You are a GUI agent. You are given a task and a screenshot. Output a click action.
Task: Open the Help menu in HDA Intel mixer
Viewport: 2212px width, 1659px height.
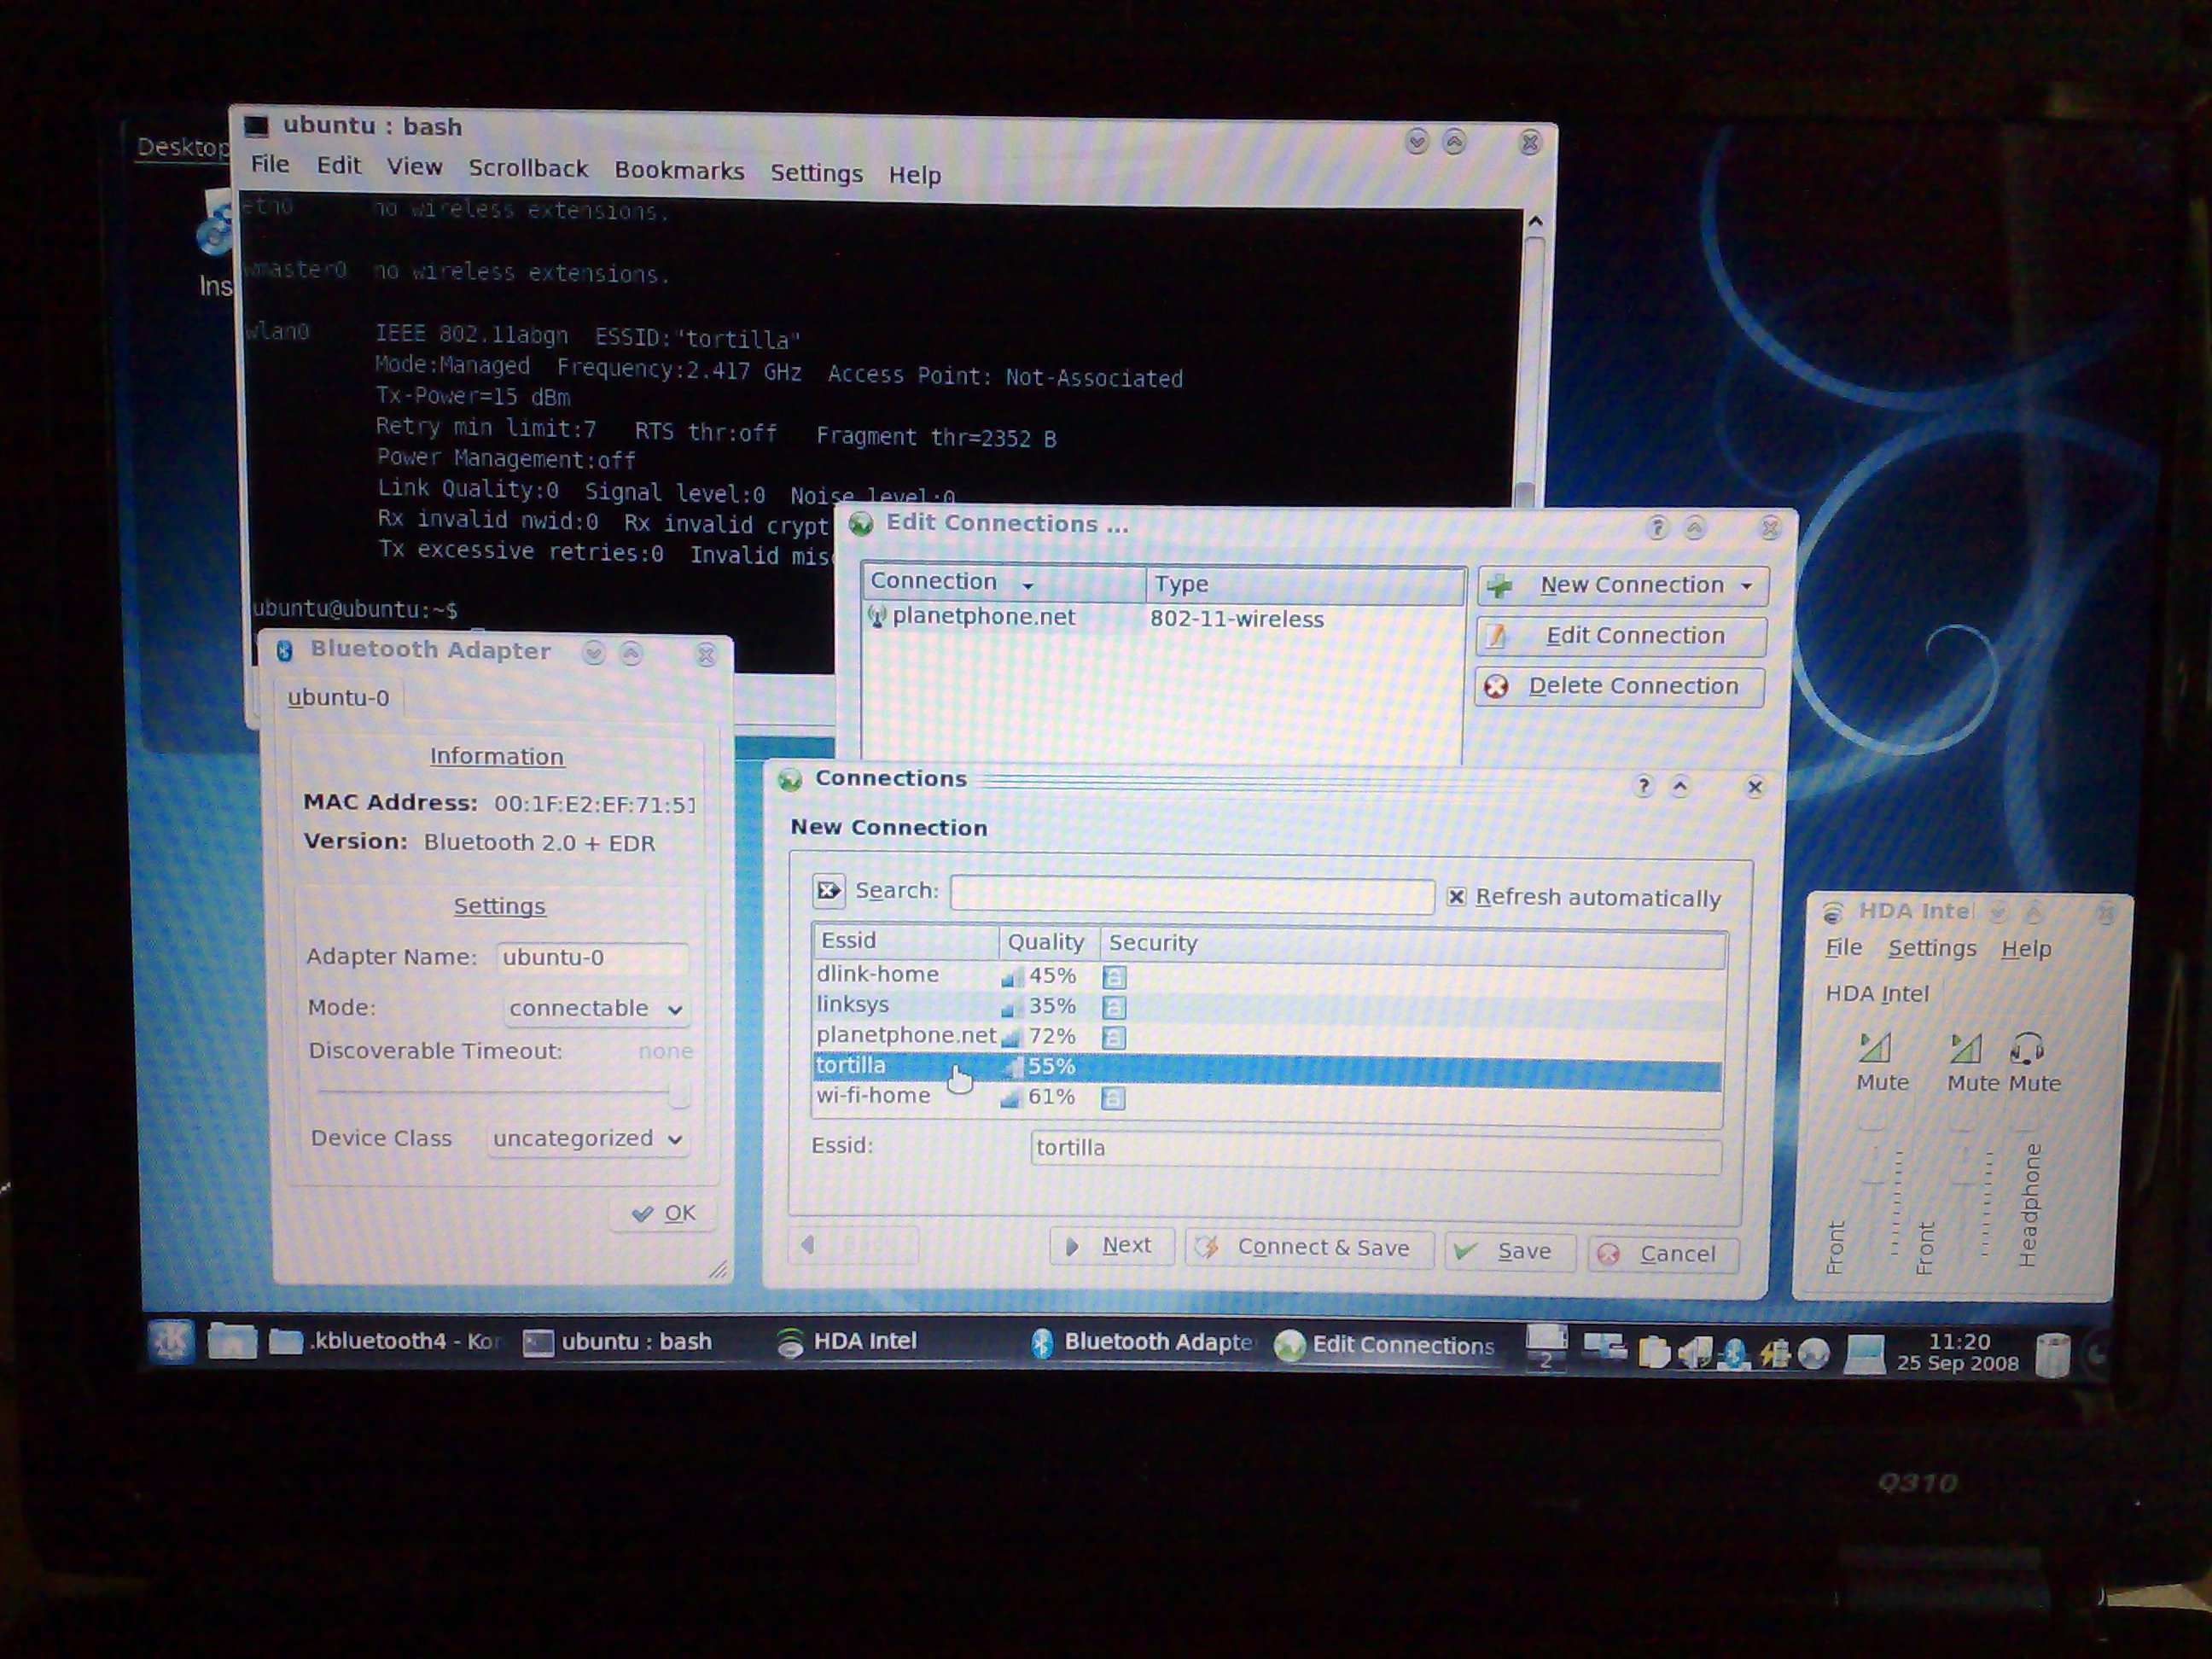pos(2026,949)
